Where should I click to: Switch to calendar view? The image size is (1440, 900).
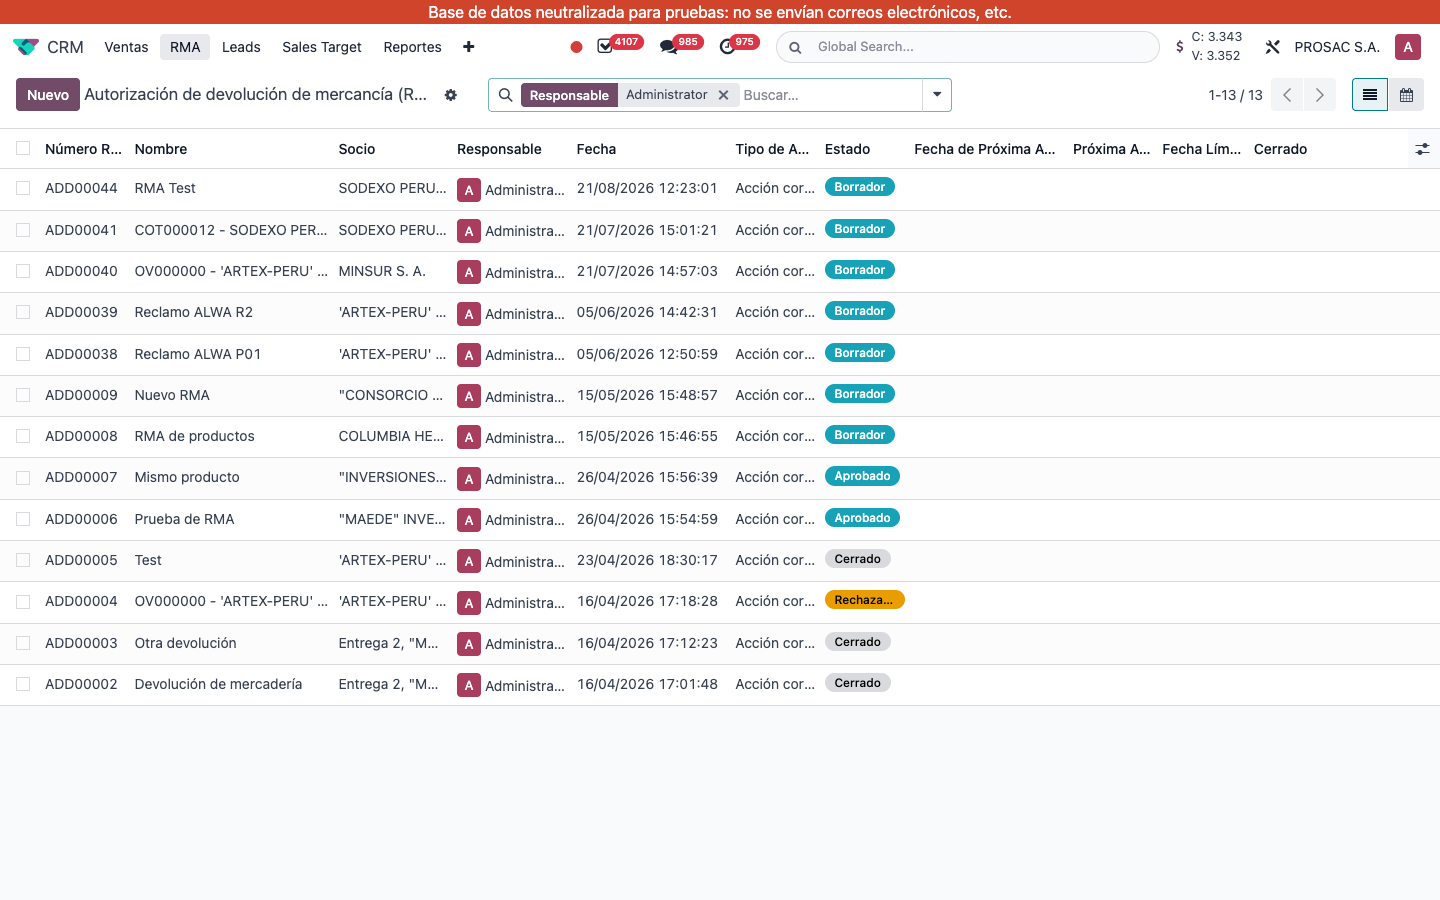[1406, 95]
